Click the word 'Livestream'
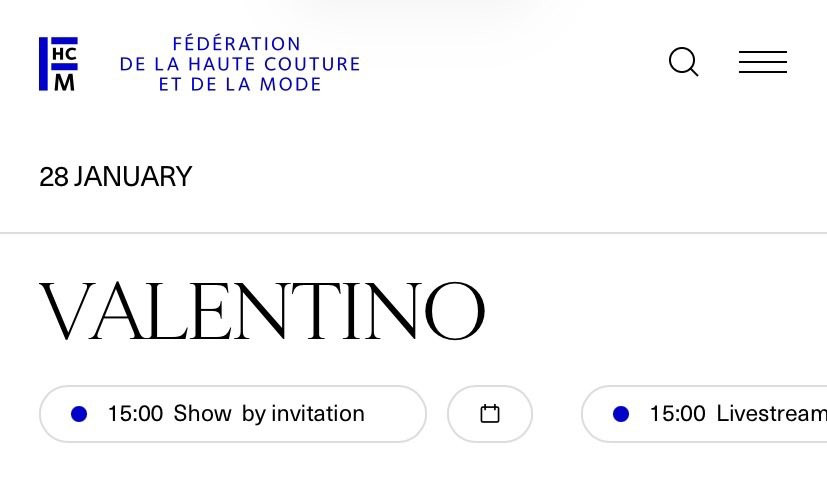 coord(770,414)
